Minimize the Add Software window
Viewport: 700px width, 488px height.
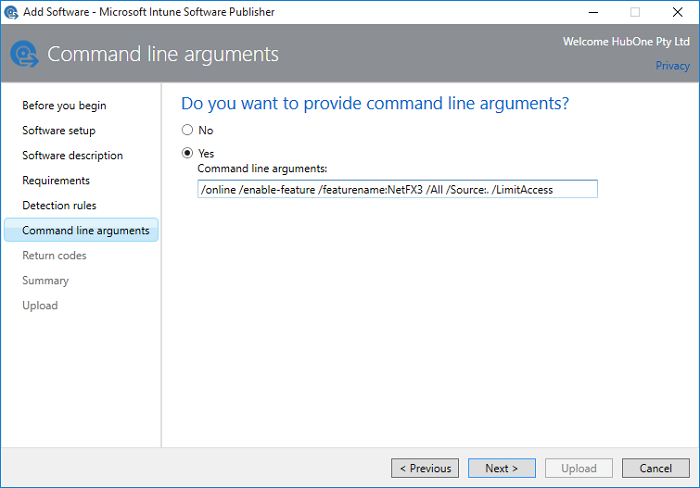pyautogui.click(x=593, y=12)
